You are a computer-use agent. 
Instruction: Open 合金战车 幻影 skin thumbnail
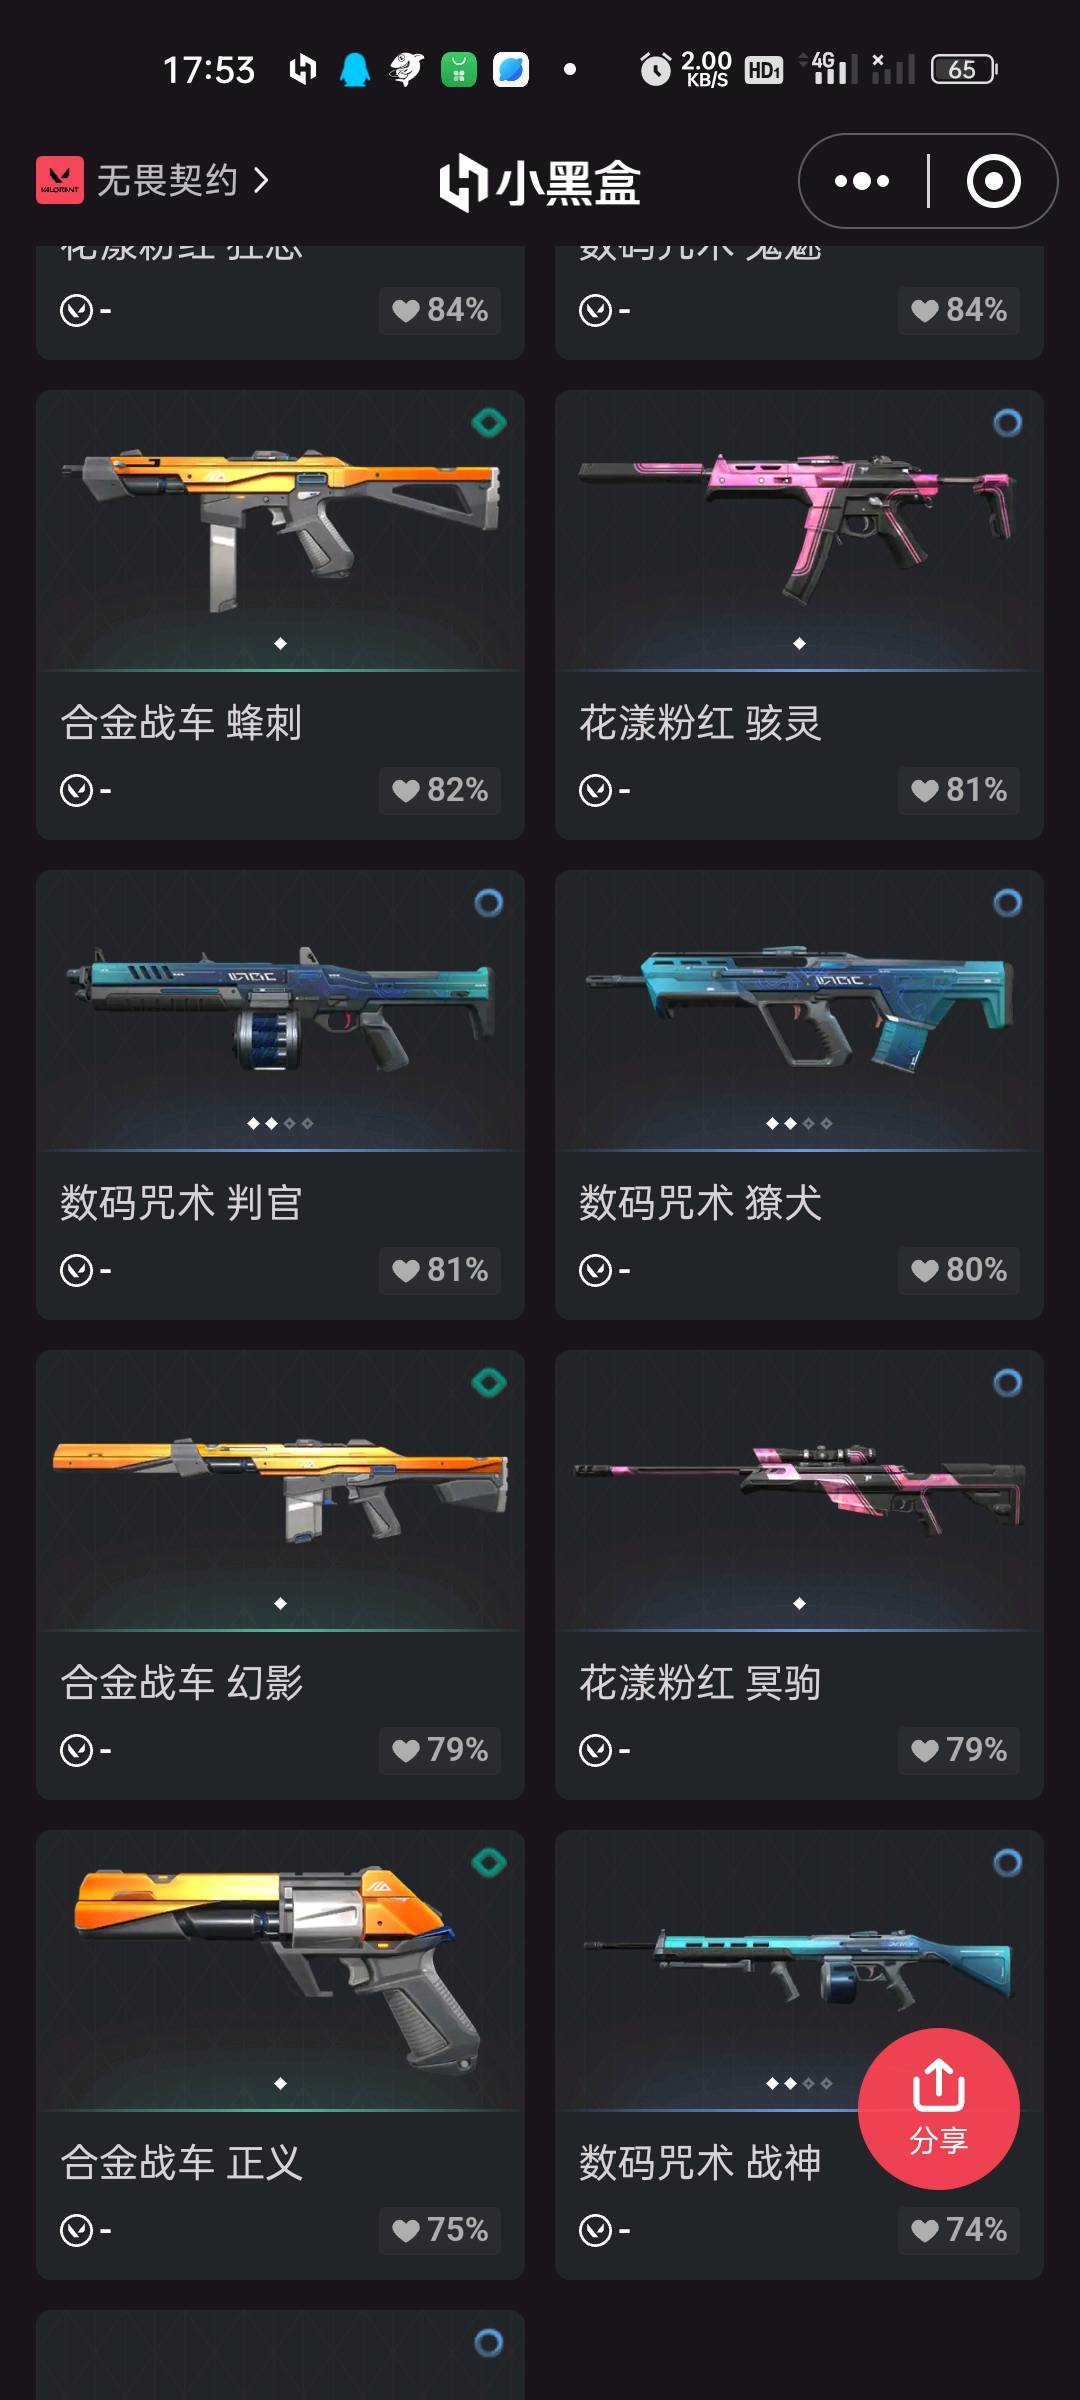click(x=280, y=1490)
